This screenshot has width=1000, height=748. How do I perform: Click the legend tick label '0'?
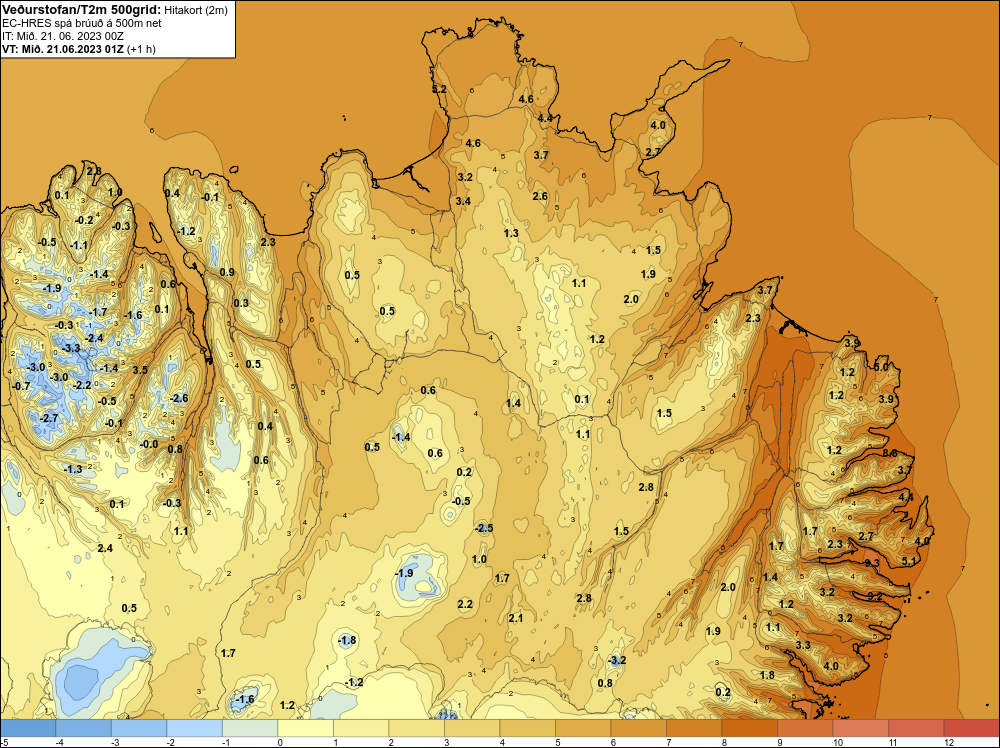(280, 742)
